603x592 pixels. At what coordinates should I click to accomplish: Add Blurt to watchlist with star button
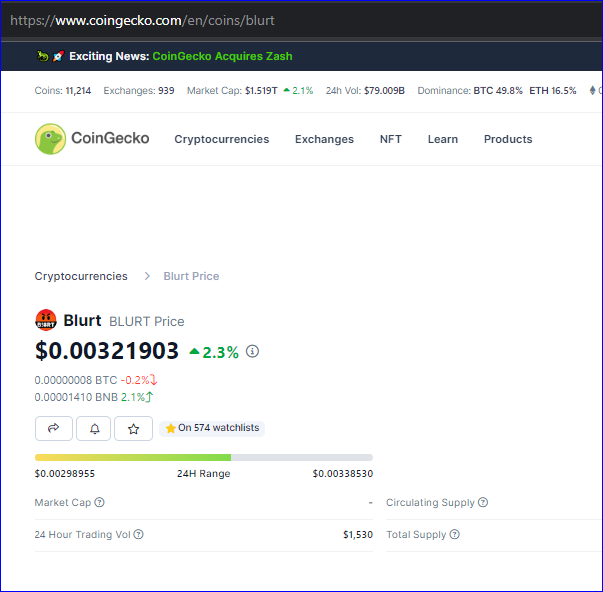tap(133, 428)
